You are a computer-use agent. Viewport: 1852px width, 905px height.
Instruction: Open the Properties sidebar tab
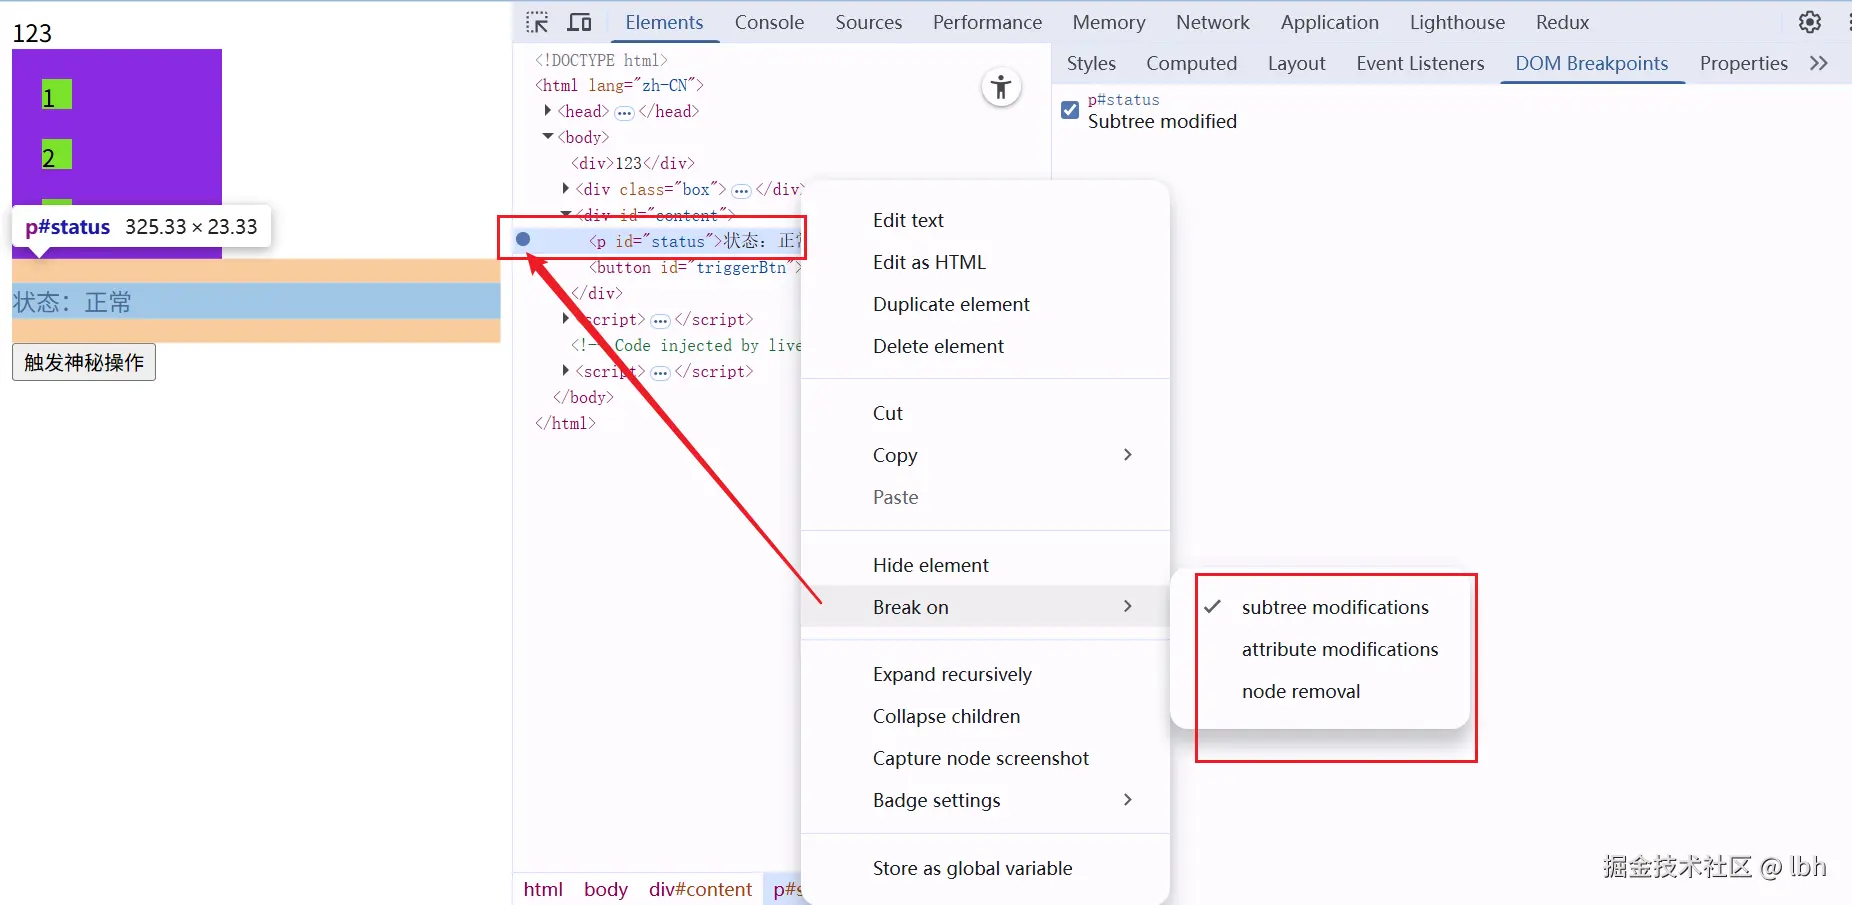point(1744,63)
